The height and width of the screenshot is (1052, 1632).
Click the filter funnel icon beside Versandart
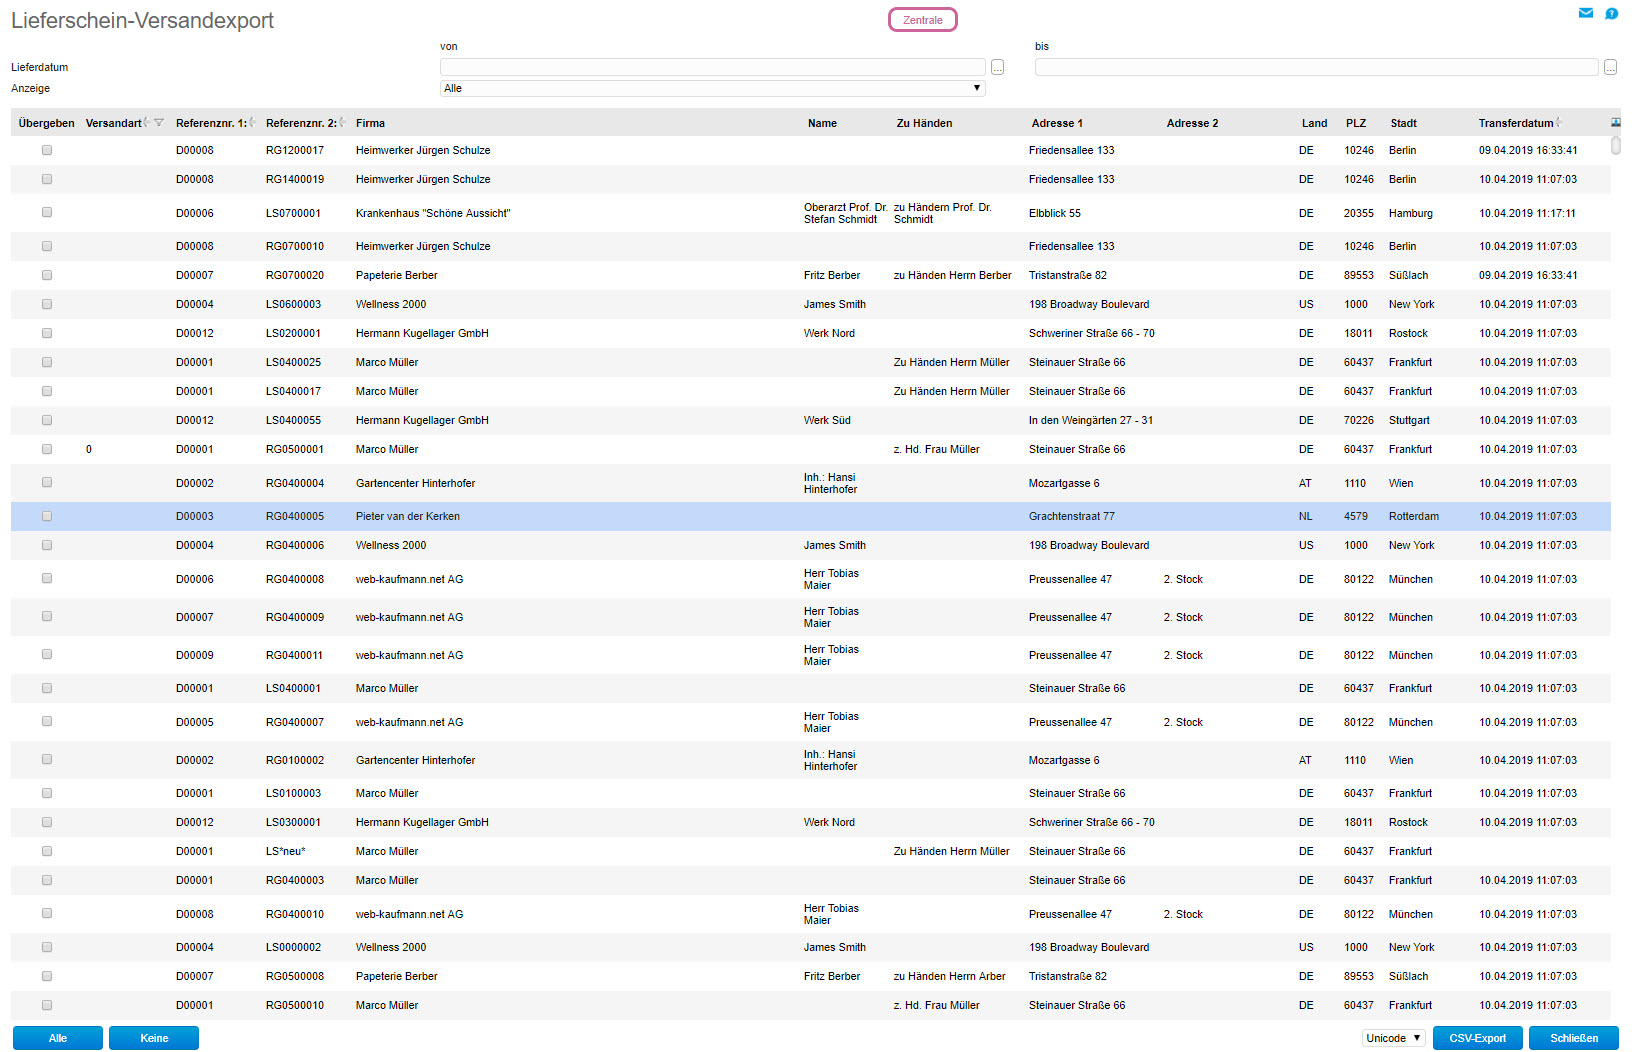[x=159, y=123]
